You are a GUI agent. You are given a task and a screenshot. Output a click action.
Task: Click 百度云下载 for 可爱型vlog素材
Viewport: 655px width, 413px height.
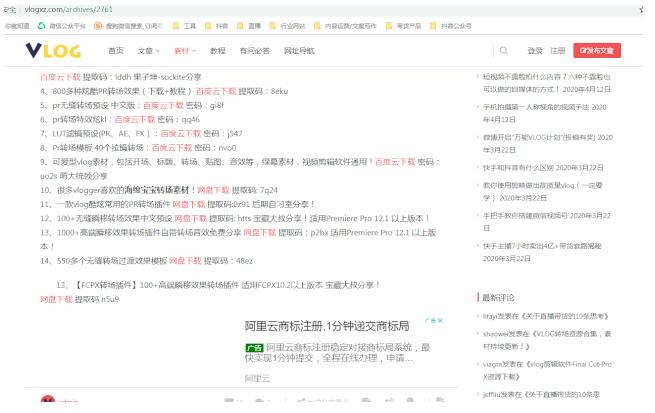(x=395, y=162)
